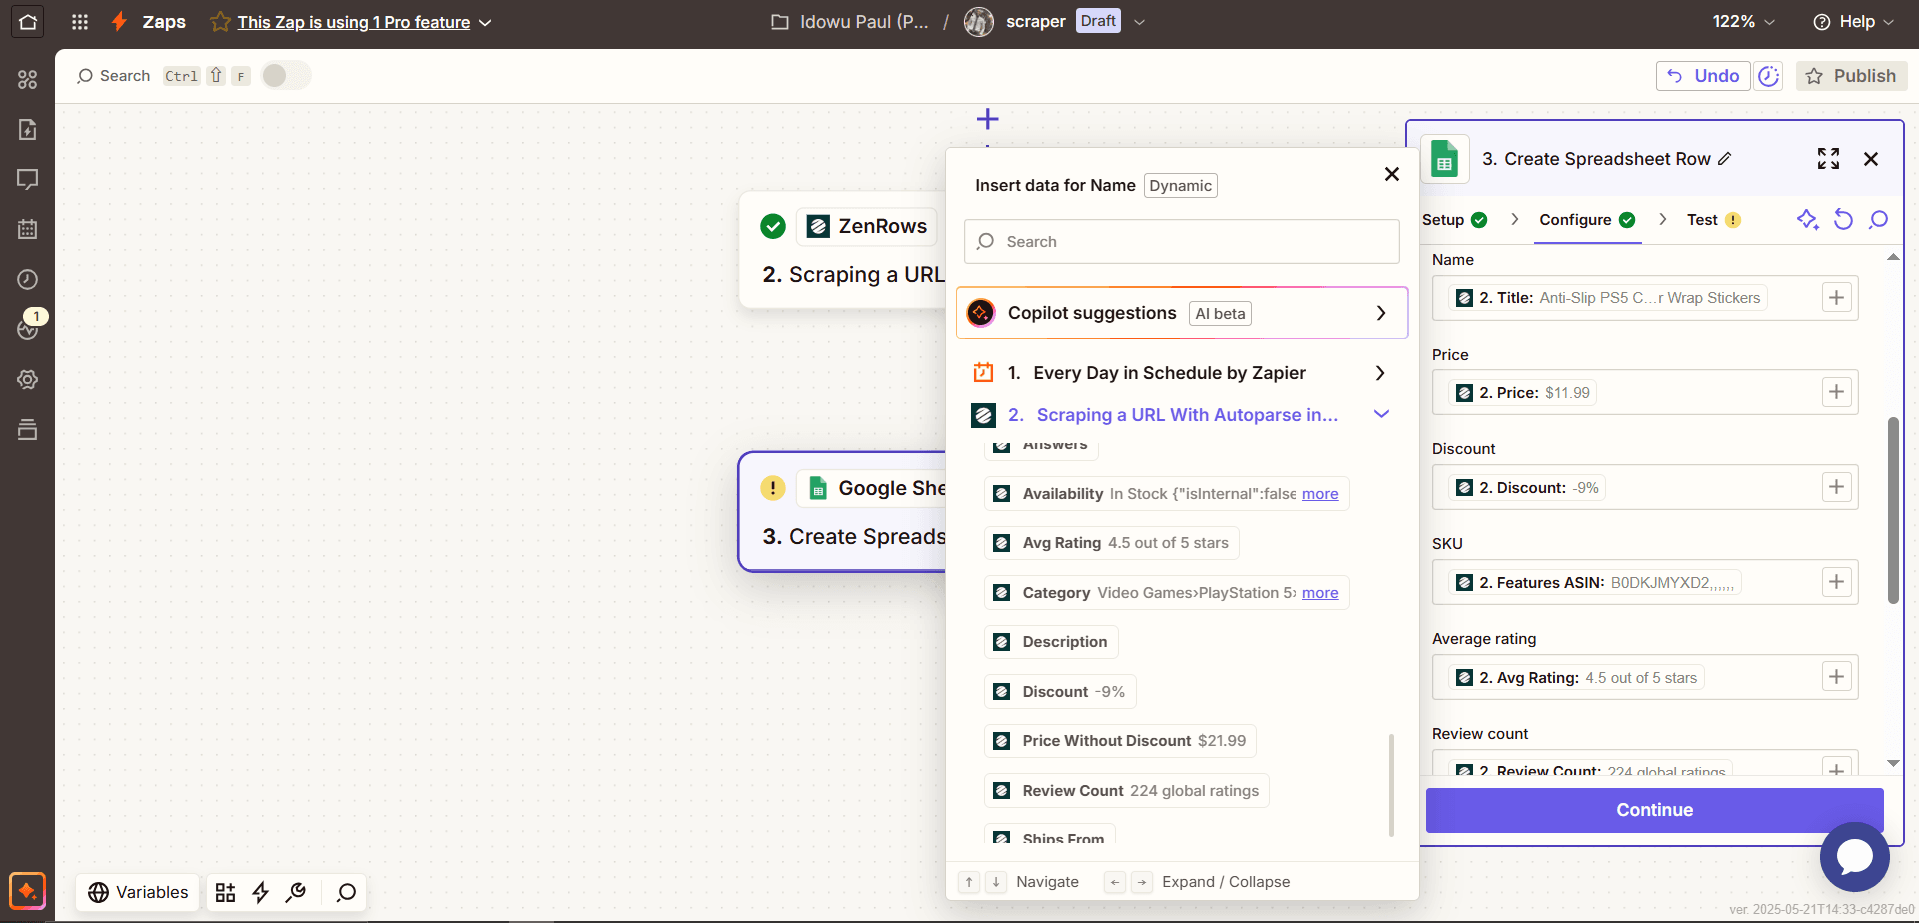Viewport: 1919px width, 923px height.
Task: Click the insert data list scrollbar
Action: 1391,785
